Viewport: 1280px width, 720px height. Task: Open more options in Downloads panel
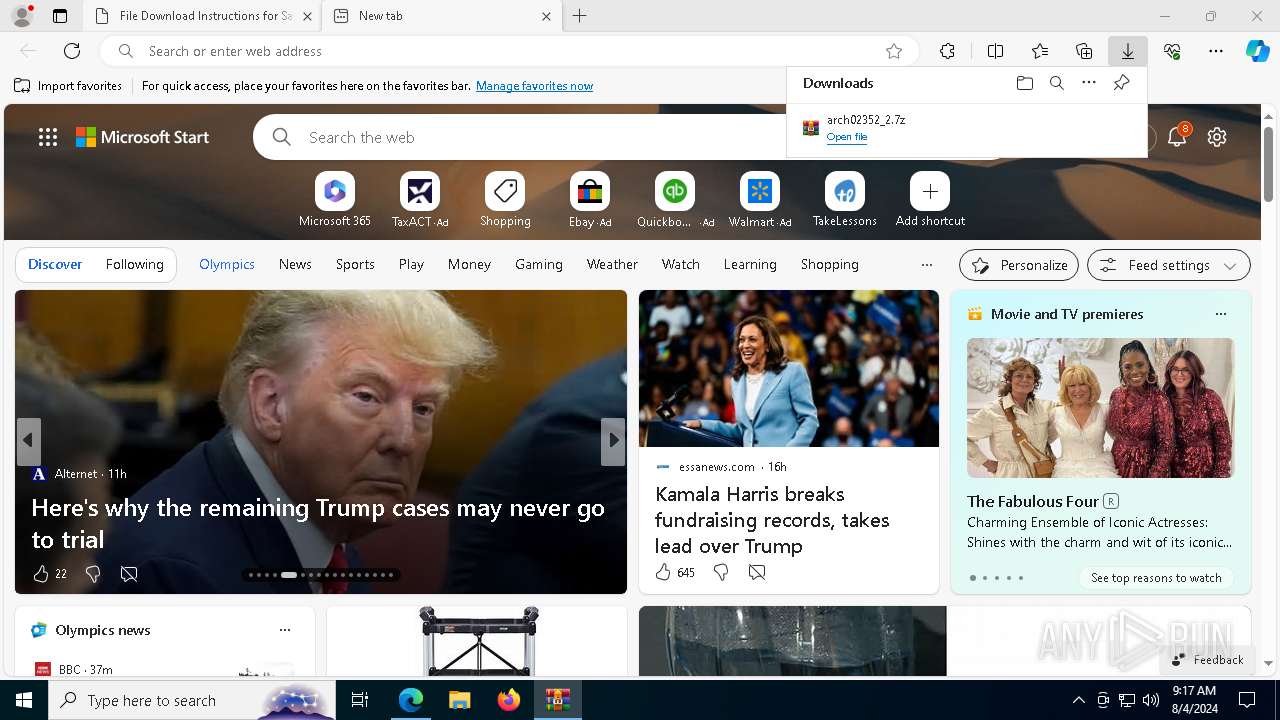[x=1089, y=83]
